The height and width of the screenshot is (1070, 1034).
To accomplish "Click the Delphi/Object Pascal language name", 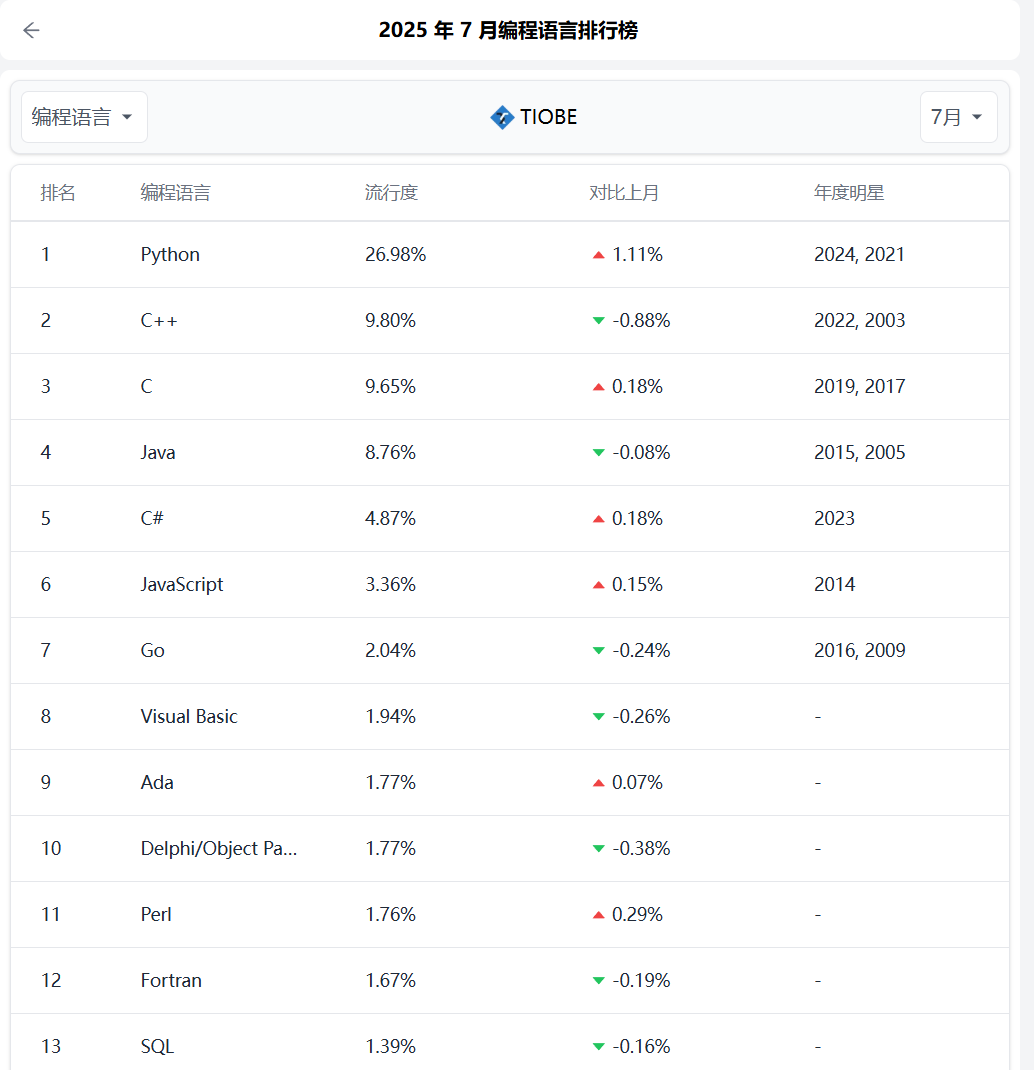I will tap(219, 849).
